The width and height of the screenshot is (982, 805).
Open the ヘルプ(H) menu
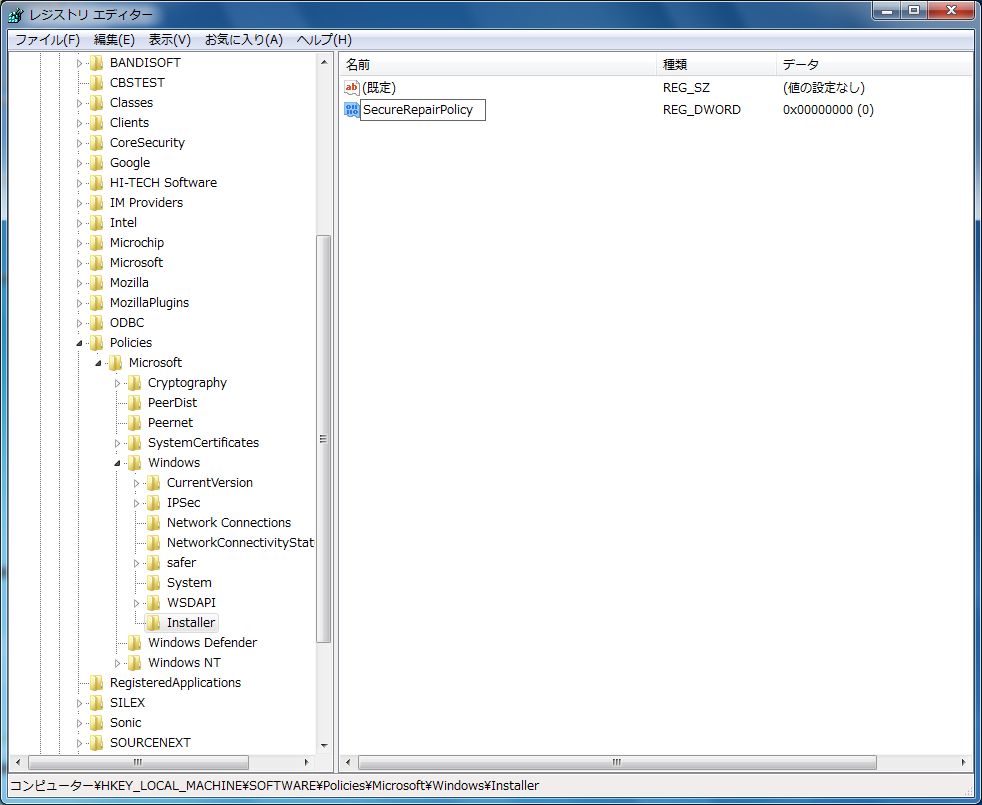click(324, 39)
